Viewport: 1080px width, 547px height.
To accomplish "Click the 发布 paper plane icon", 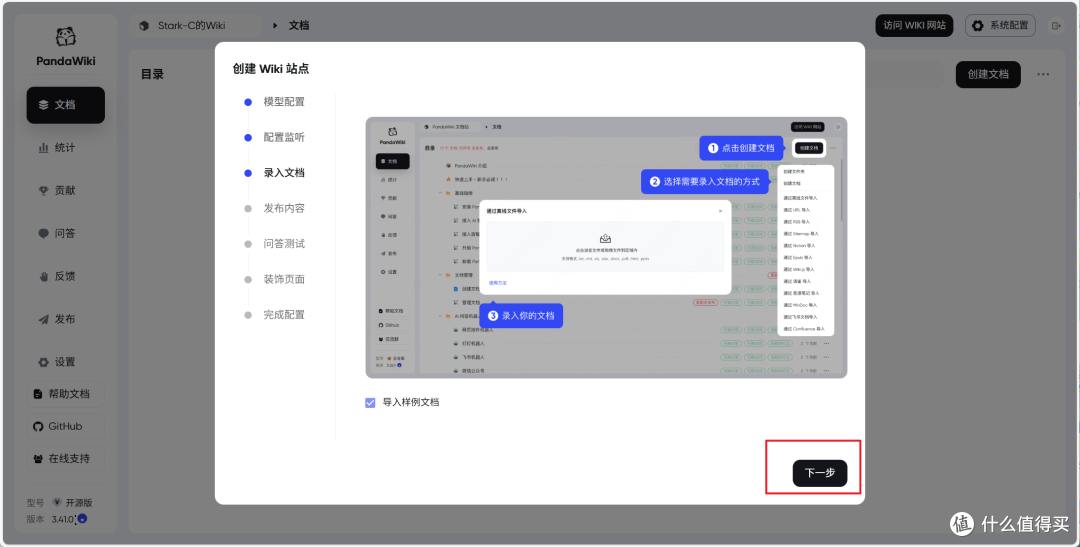I will coord(43,319).
